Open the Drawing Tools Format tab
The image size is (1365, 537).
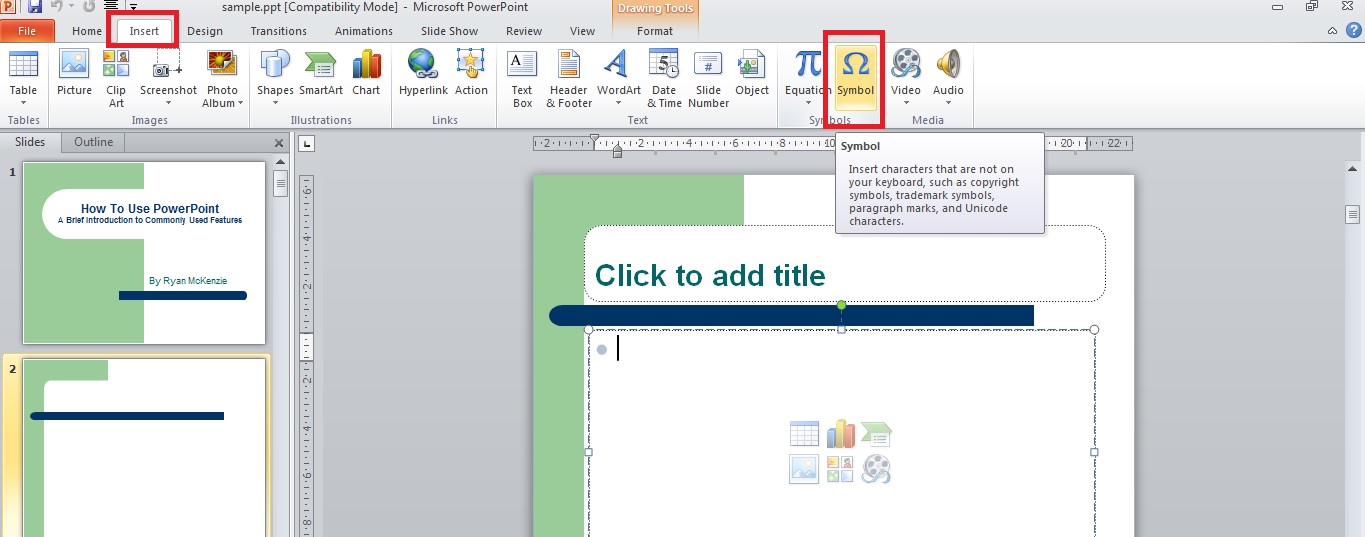click(x=655, y=31)
